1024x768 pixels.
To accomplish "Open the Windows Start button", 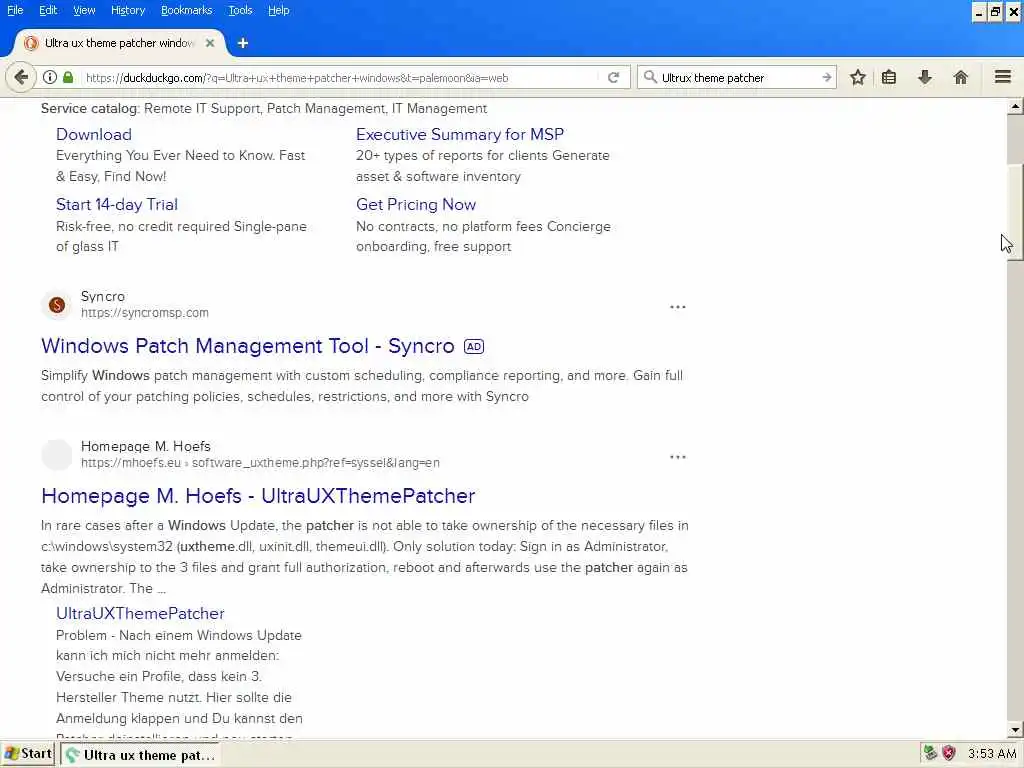I will 27,754.
